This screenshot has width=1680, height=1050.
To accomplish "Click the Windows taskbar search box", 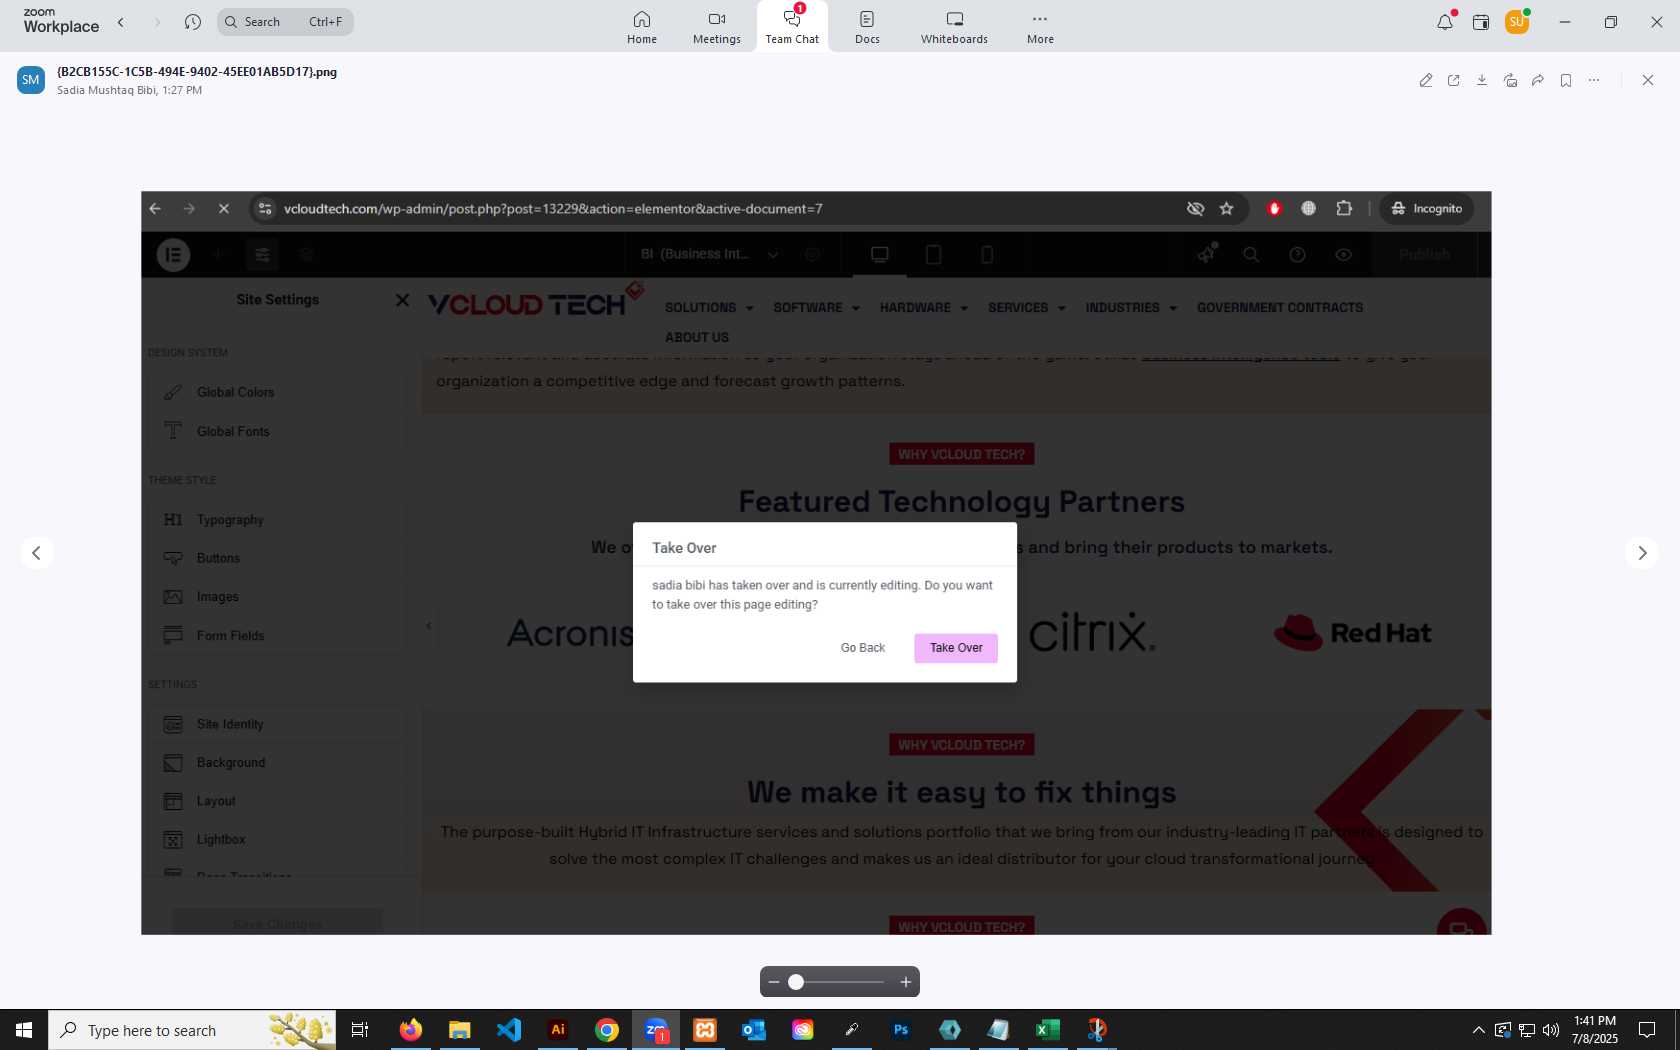I will 192,1030.
